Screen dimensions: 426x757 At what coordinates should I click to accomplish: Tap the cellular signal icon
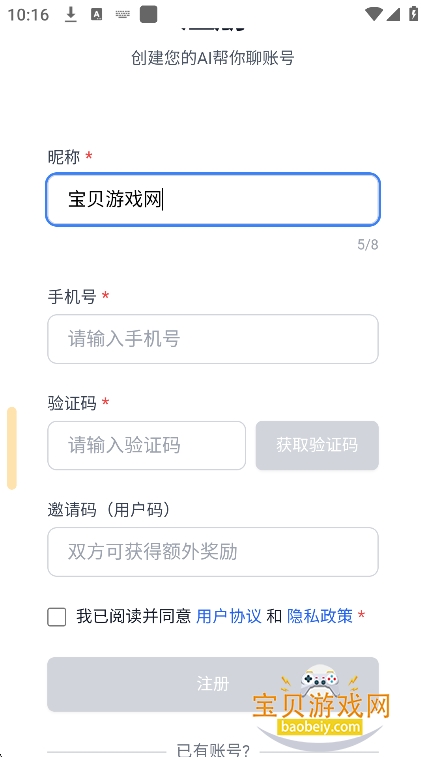[x=393, y=14]
